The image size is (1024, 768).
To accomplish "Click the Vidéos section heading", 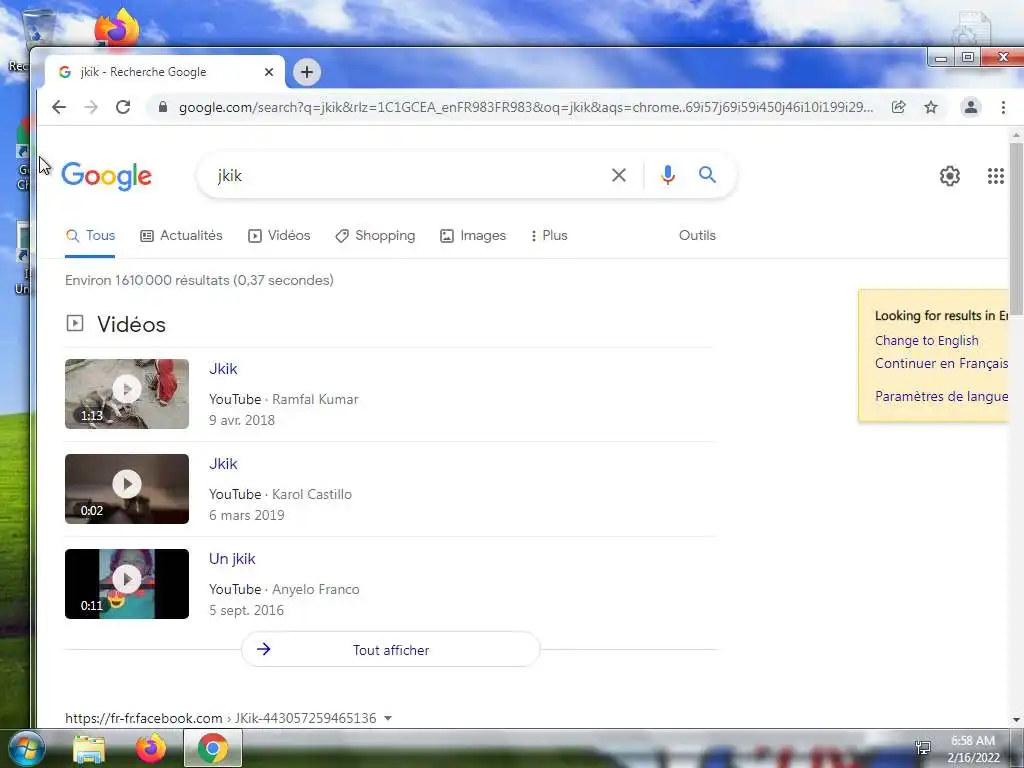I will coord(131,325).
